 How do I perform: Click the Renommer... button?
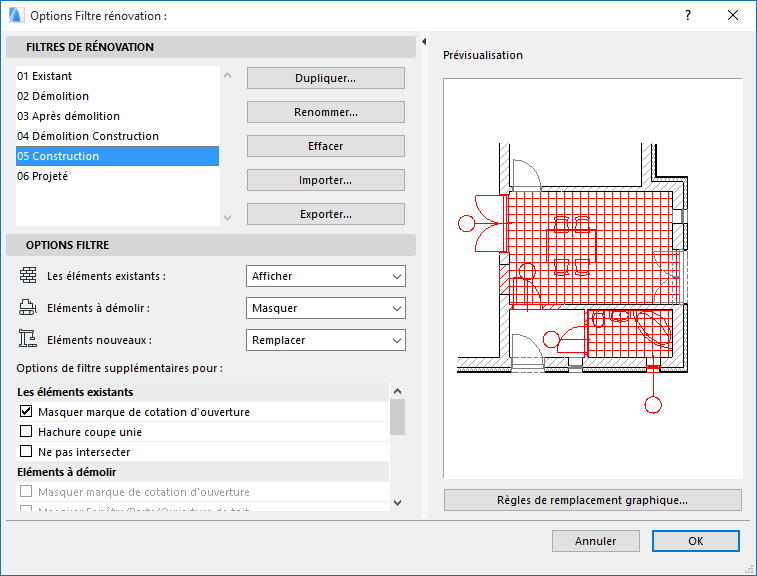click(x=326, y=112)
